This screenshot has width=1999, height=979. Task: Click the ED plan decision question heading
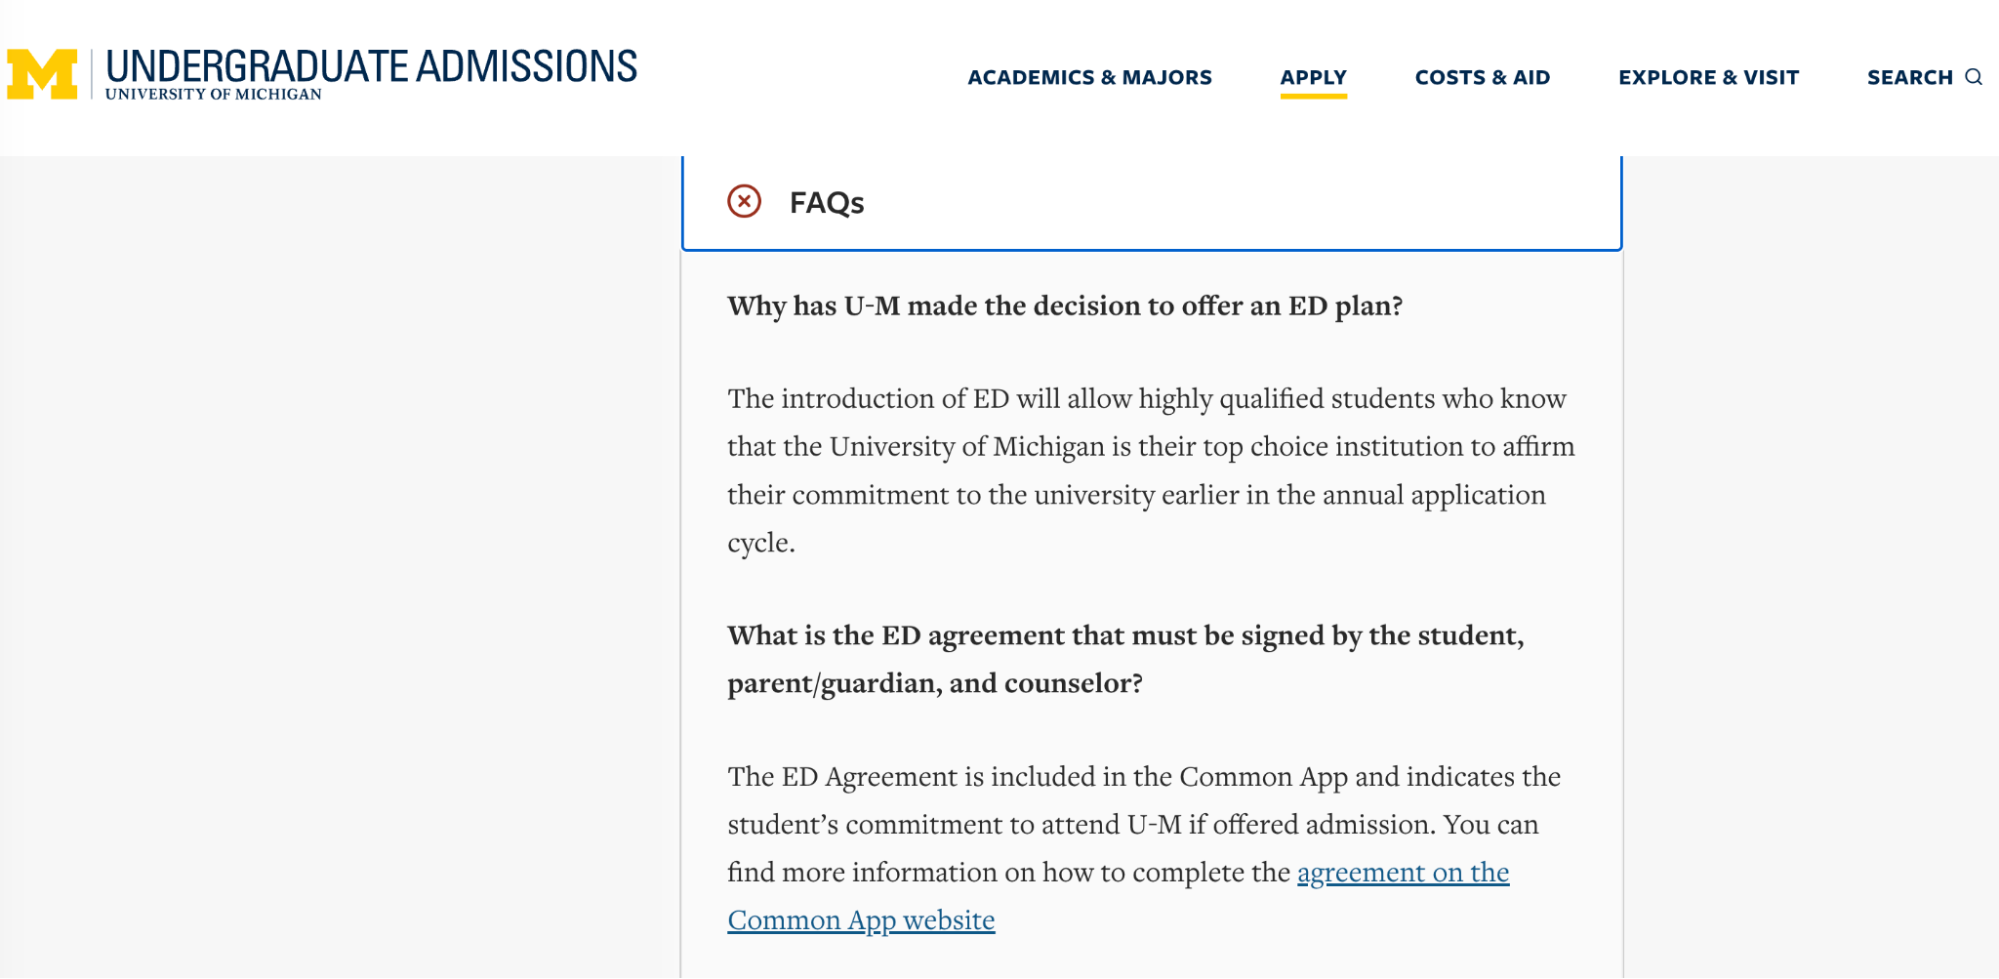pyautogui.click(x=1065, y=306)
